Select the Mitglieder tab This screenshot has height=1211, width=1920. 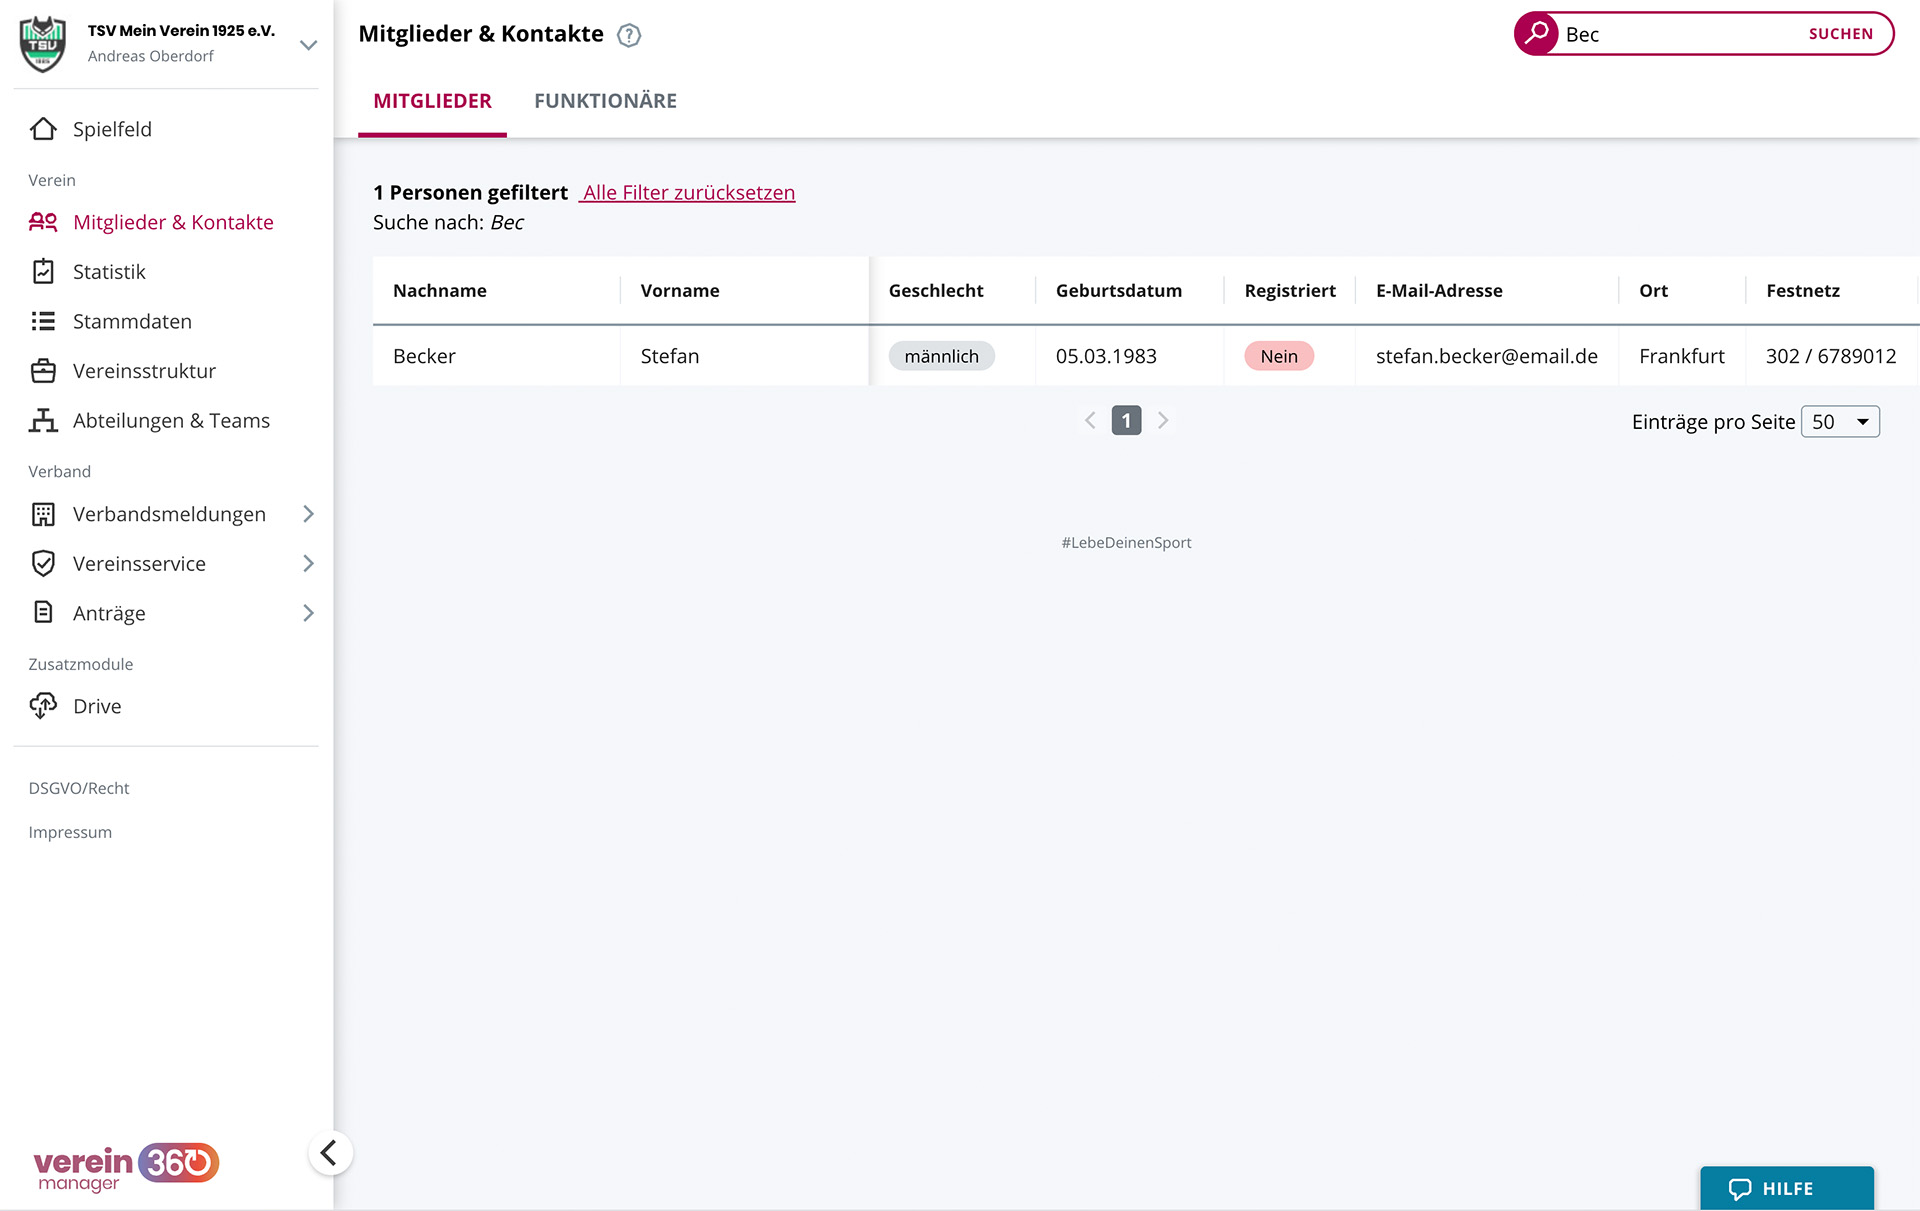(432, 101)
